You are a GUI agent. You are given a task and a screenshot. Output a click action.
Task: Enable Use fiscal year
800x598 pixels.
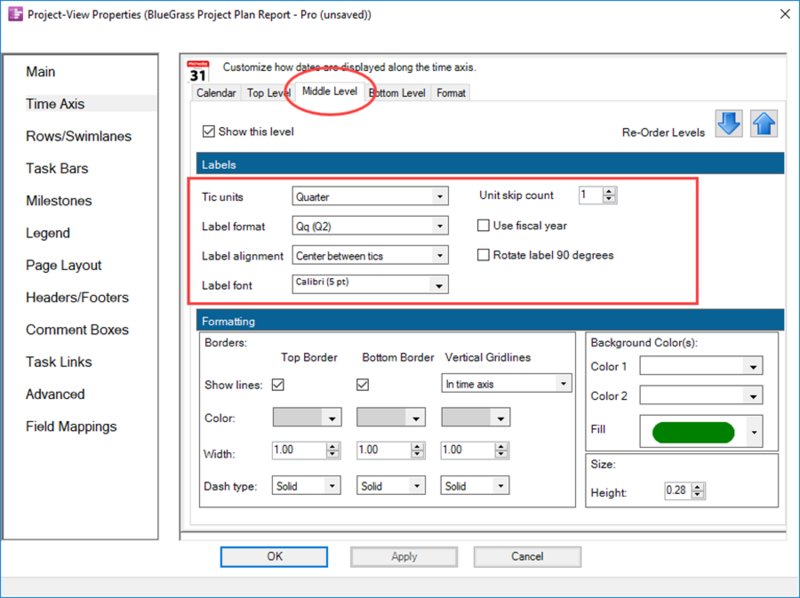pyautogui.click(x=483, y=226)
